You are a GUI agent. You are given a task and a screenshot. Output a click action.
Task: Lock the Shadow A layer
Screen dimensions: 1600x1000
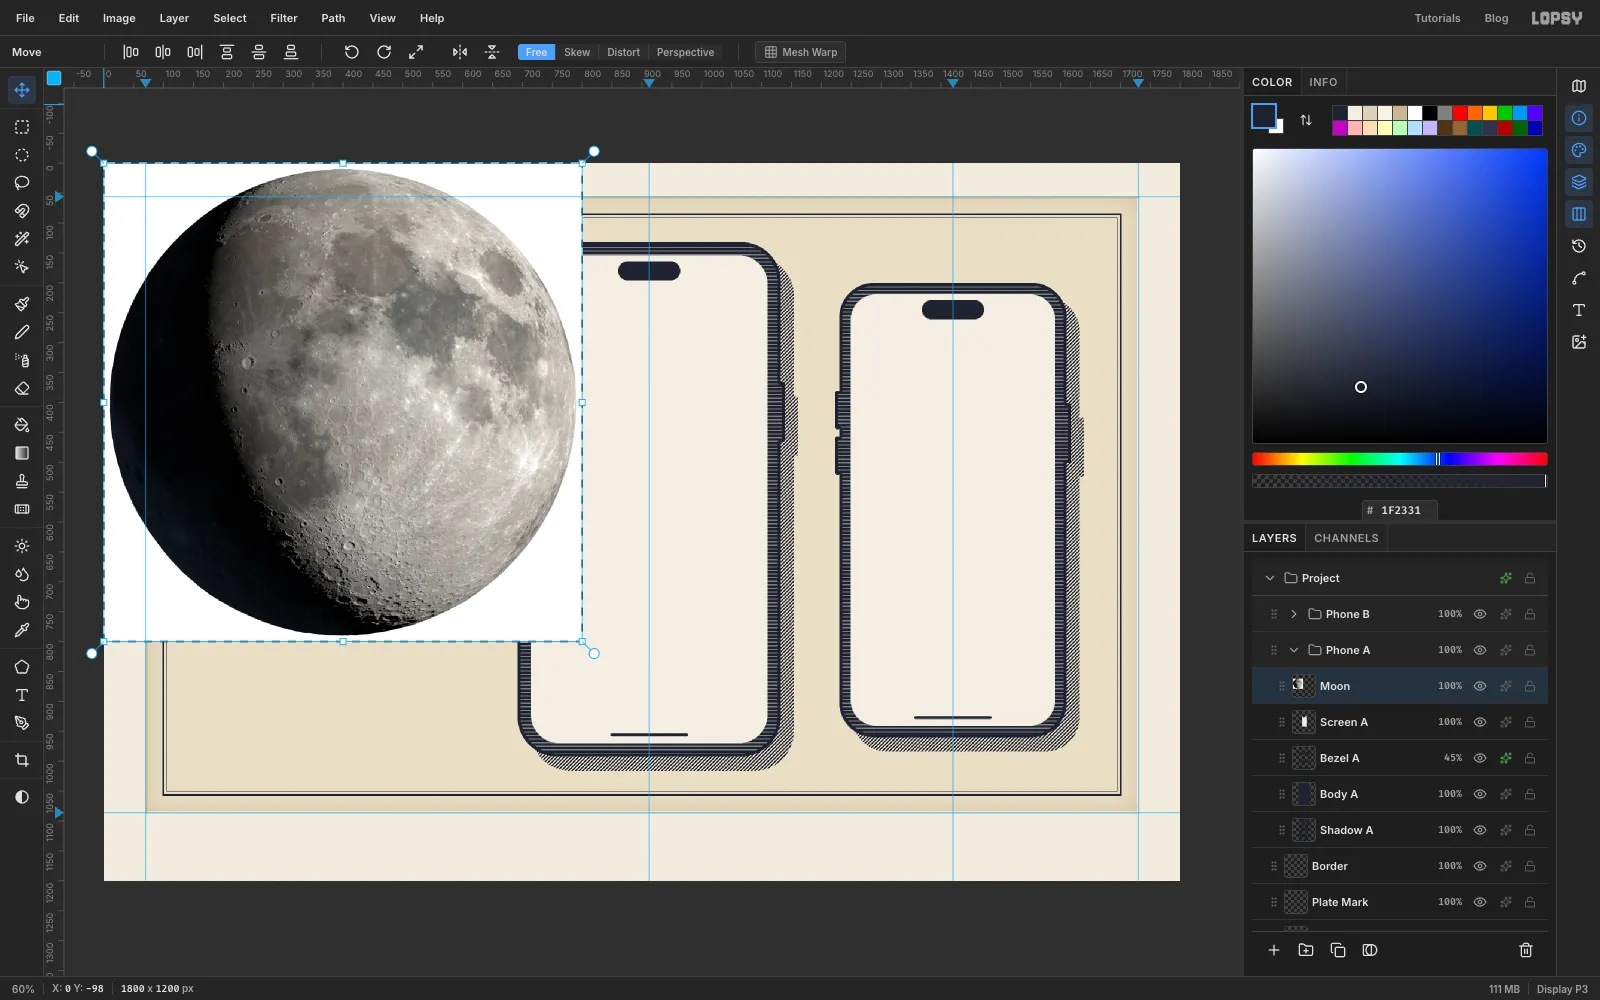pos(1530,830)
